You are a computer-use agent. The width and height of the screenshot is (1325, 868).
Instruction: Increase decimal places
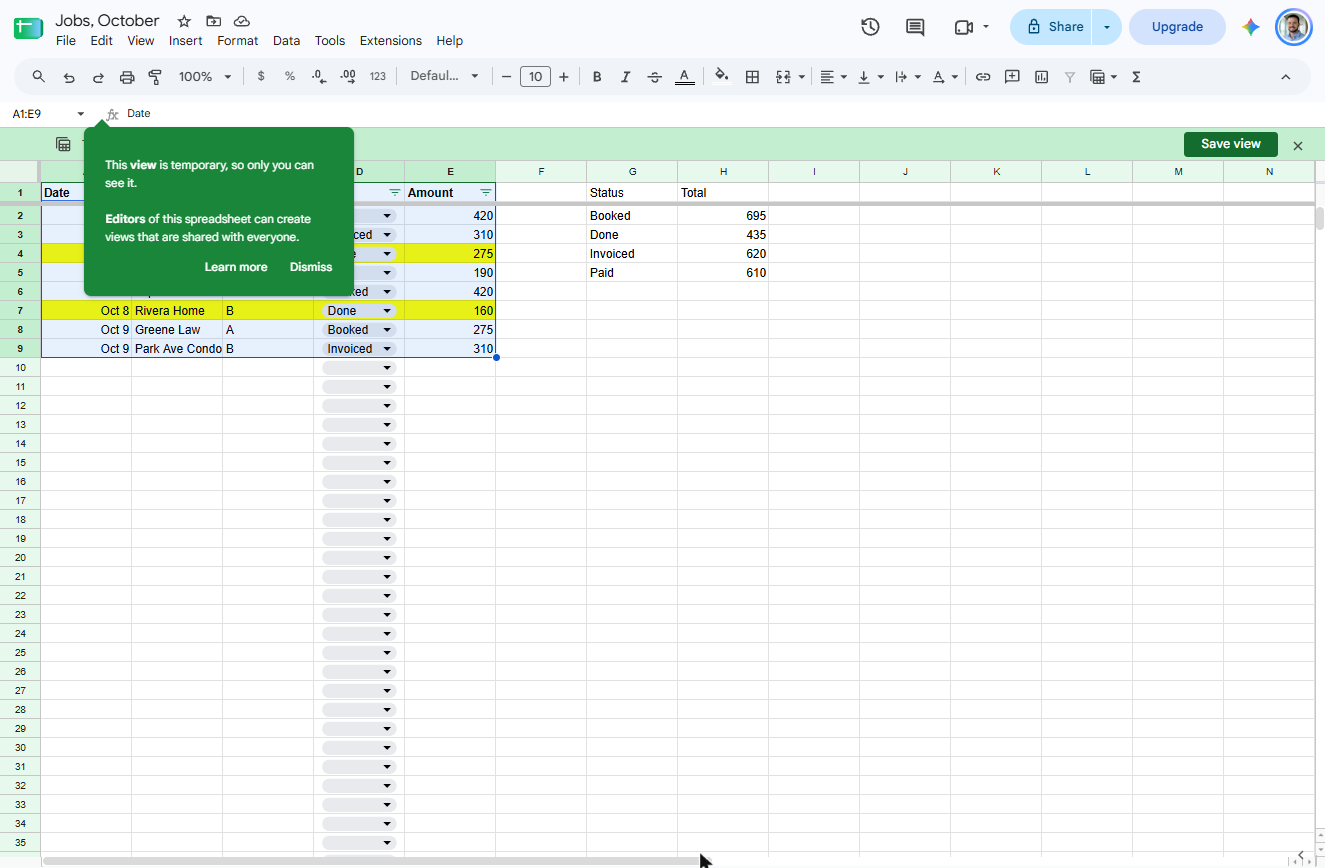348,77
